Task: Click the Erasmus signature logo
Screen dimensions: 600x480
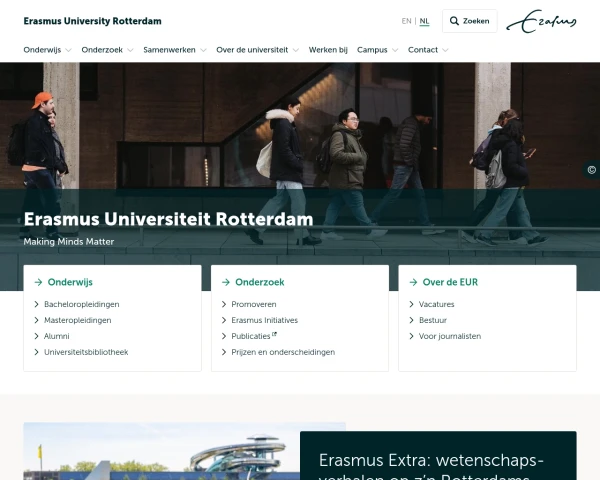Action: tap(541, 21)
